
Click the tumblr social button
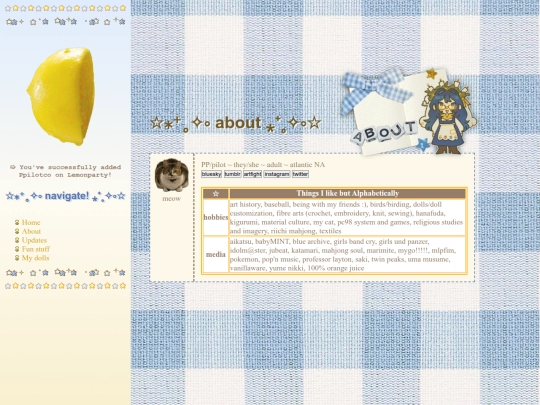(x=232, y=174)
